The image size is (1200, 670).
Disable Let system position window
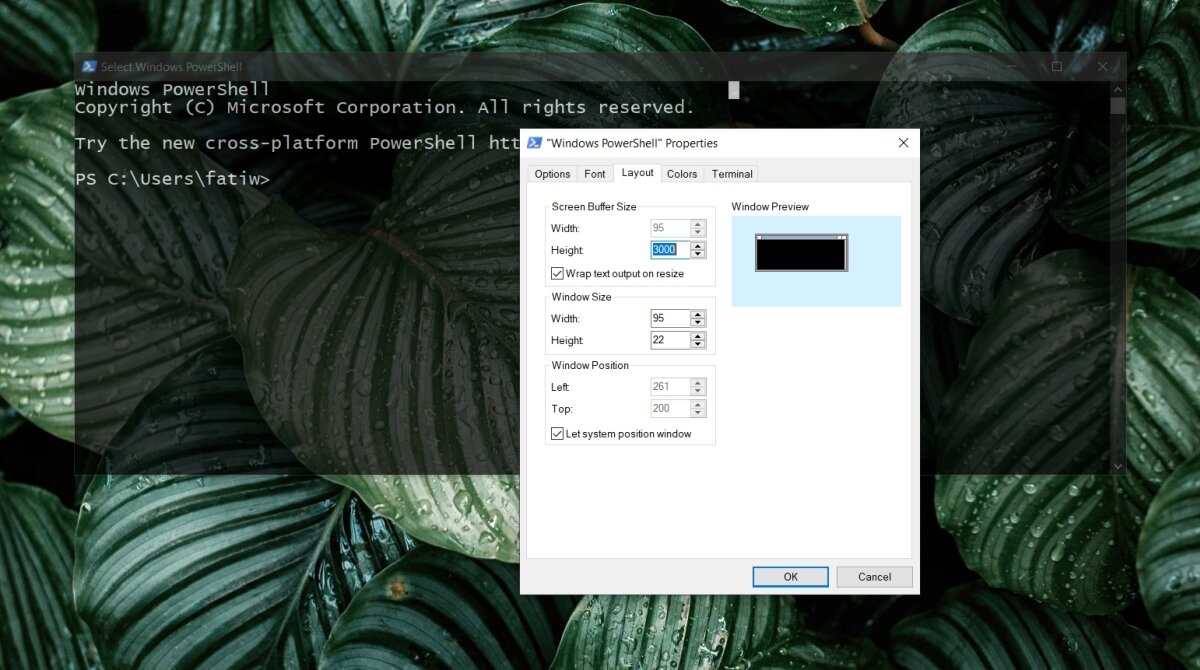click(557, 433)
